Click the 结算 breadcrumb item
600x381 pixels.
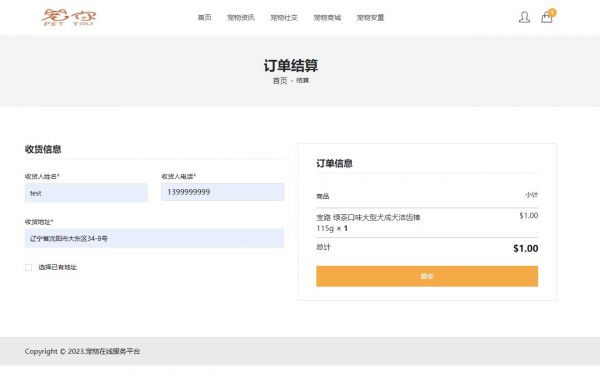[303, 81]
